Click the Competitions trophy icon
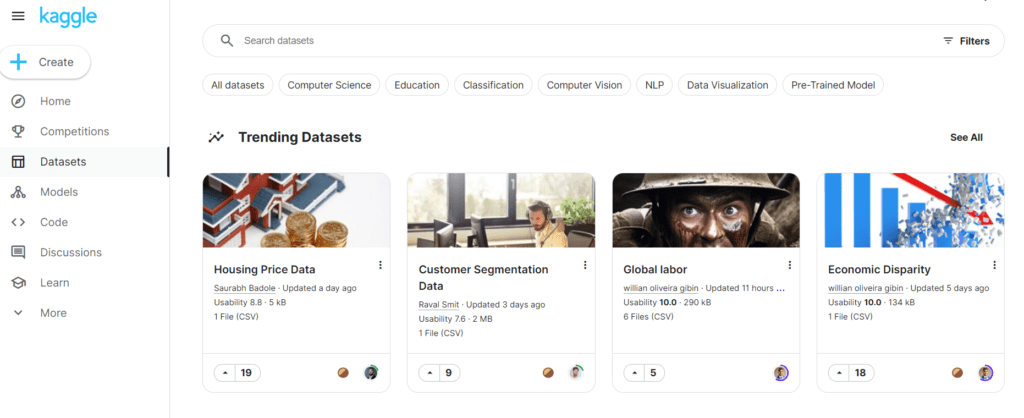 pyautogui.click(x=18, y=131)
